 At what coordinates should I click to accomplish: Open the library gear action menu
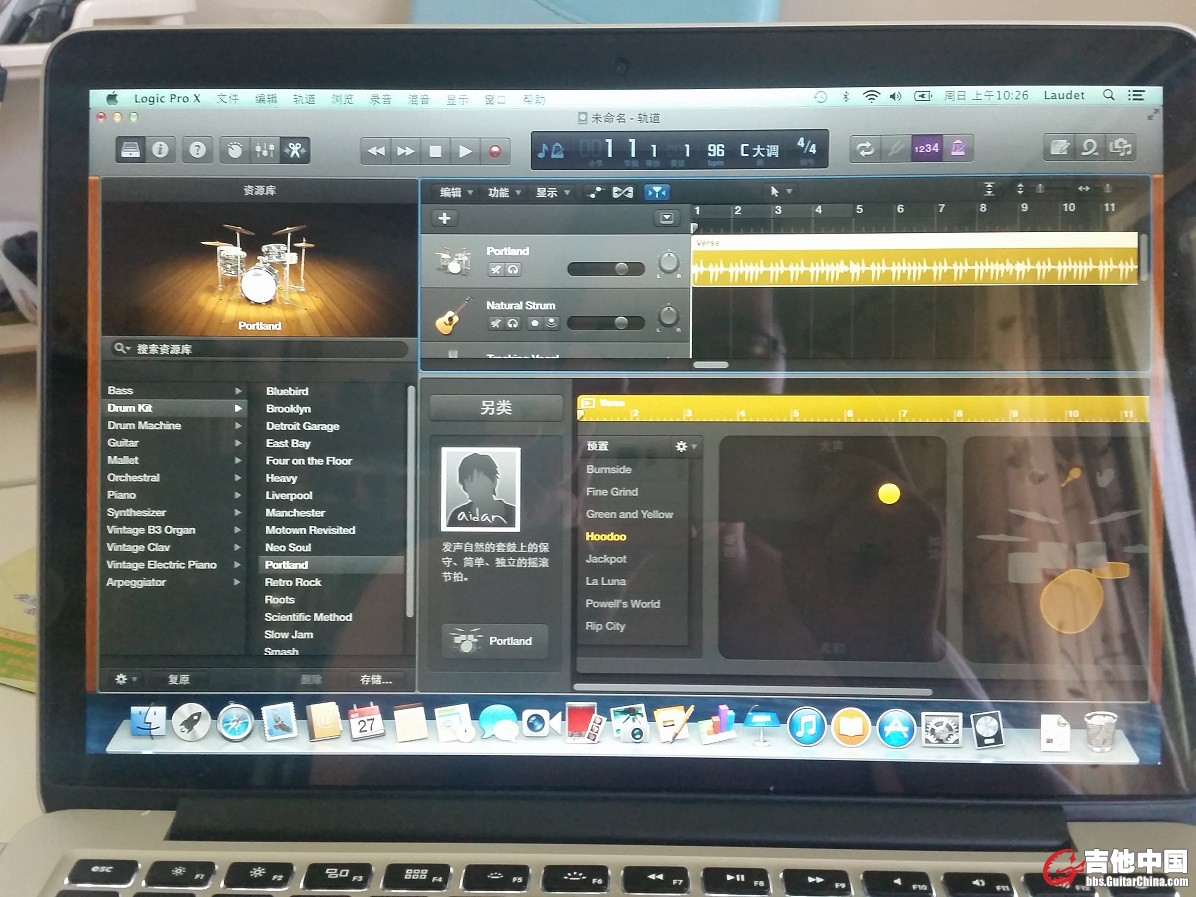124,679
